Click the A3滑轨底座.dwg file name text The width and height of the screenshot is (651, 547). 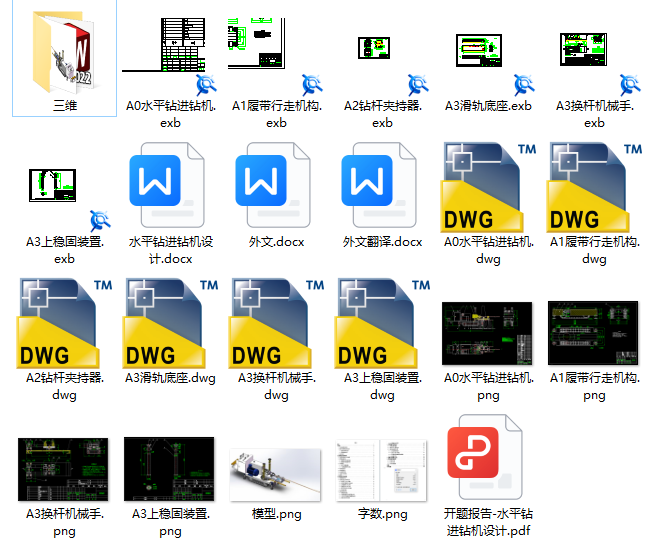pyautogui.click(x=171, y=378)
